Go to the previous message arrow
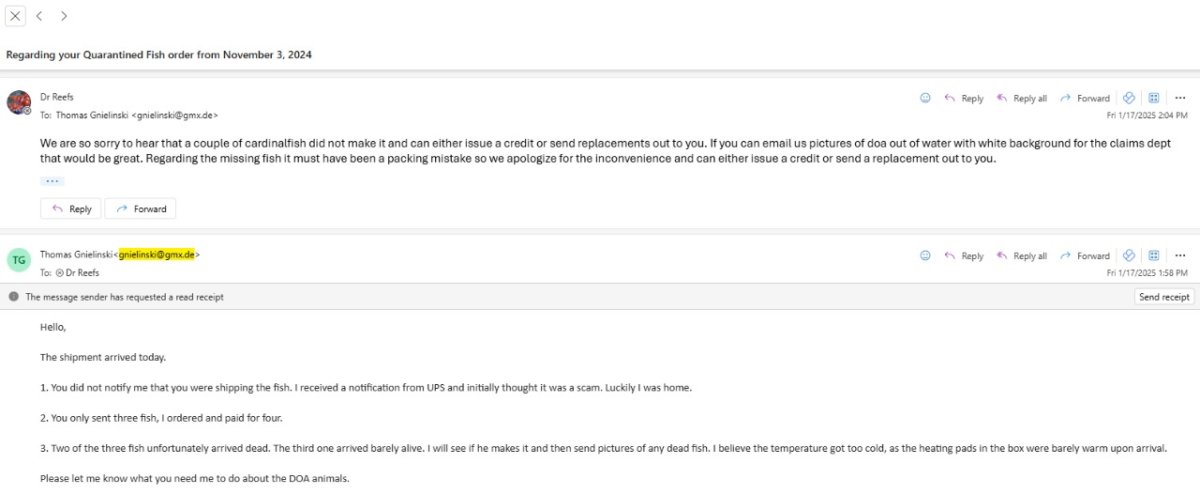The width and height of the screenshot is (1200, 494). [x=39, y=16]
